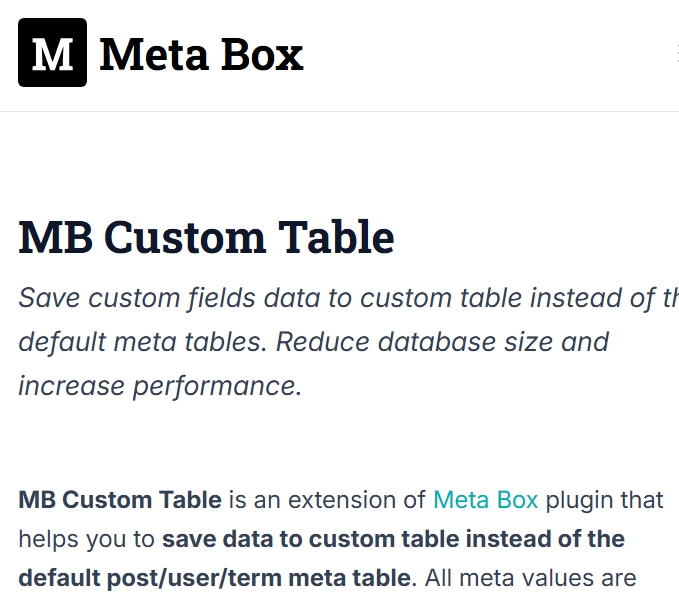679x598 pixels.
Task: Click the word 'Box' in the header logo text
Action: 262,55
